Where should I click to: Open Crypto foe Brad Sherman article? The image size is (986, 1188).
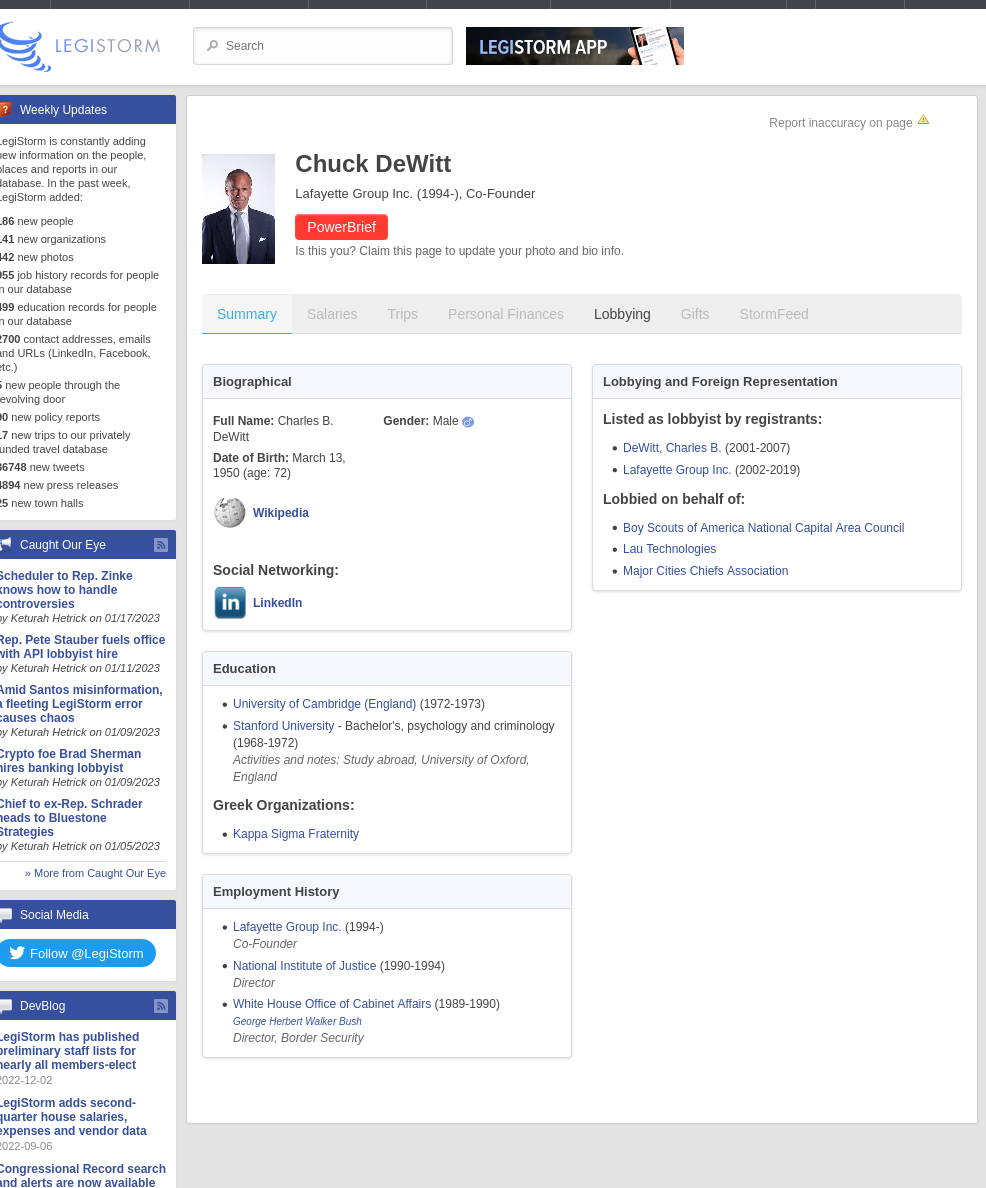(70, 761)
